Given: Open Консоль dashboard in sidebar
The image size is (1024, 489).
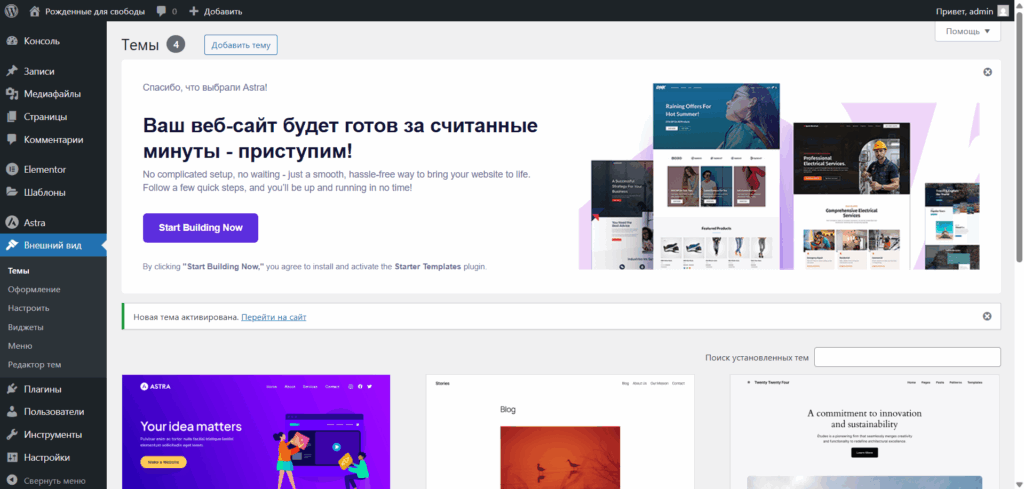Looking at the screenshot, I should (x=41, y=41).
